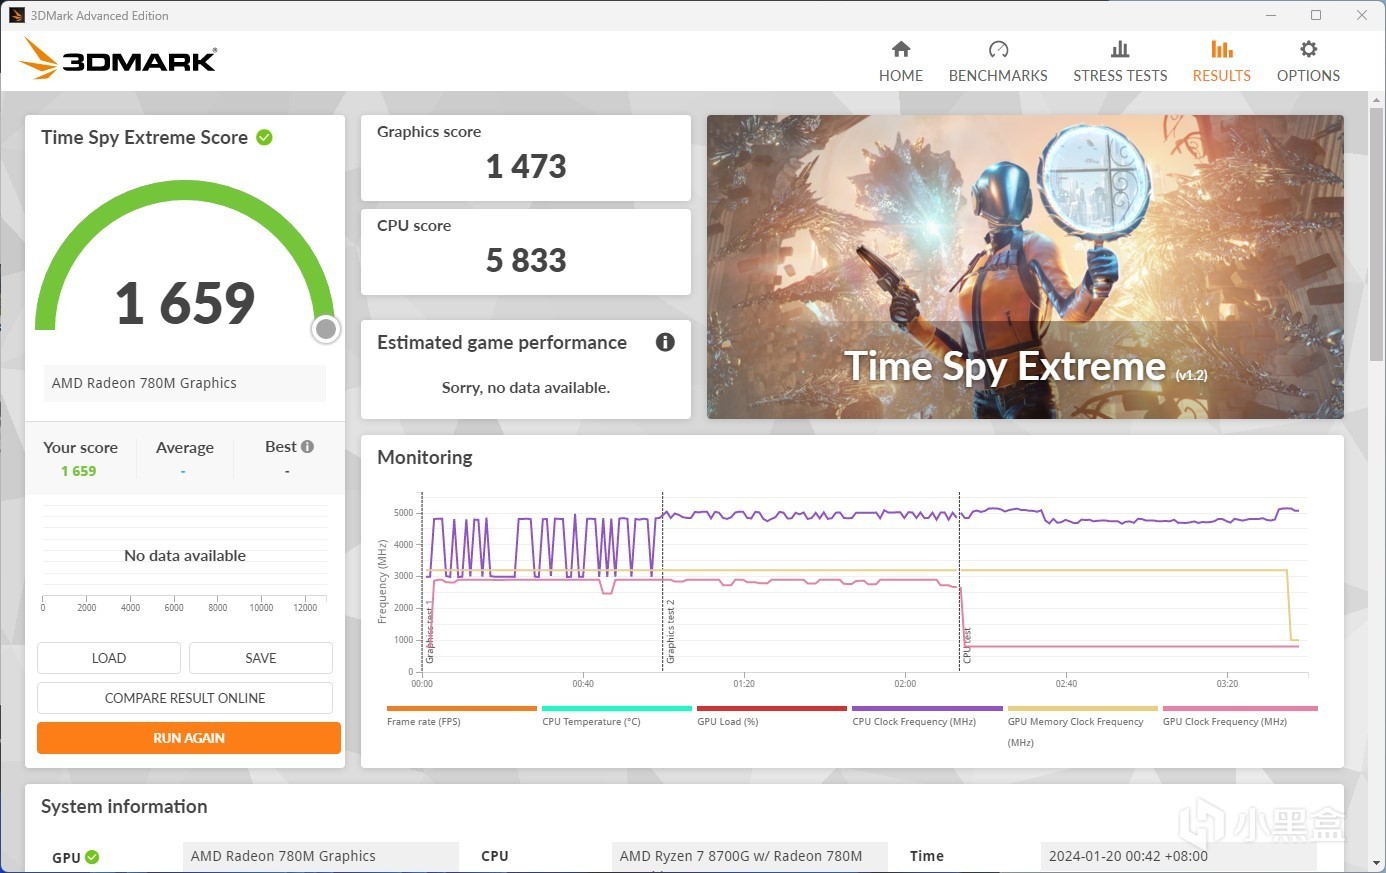Click the grey knob at the score gauge end
This screenshot has width=1386, height=873.
pyautogui.click(x=325, y=329)
